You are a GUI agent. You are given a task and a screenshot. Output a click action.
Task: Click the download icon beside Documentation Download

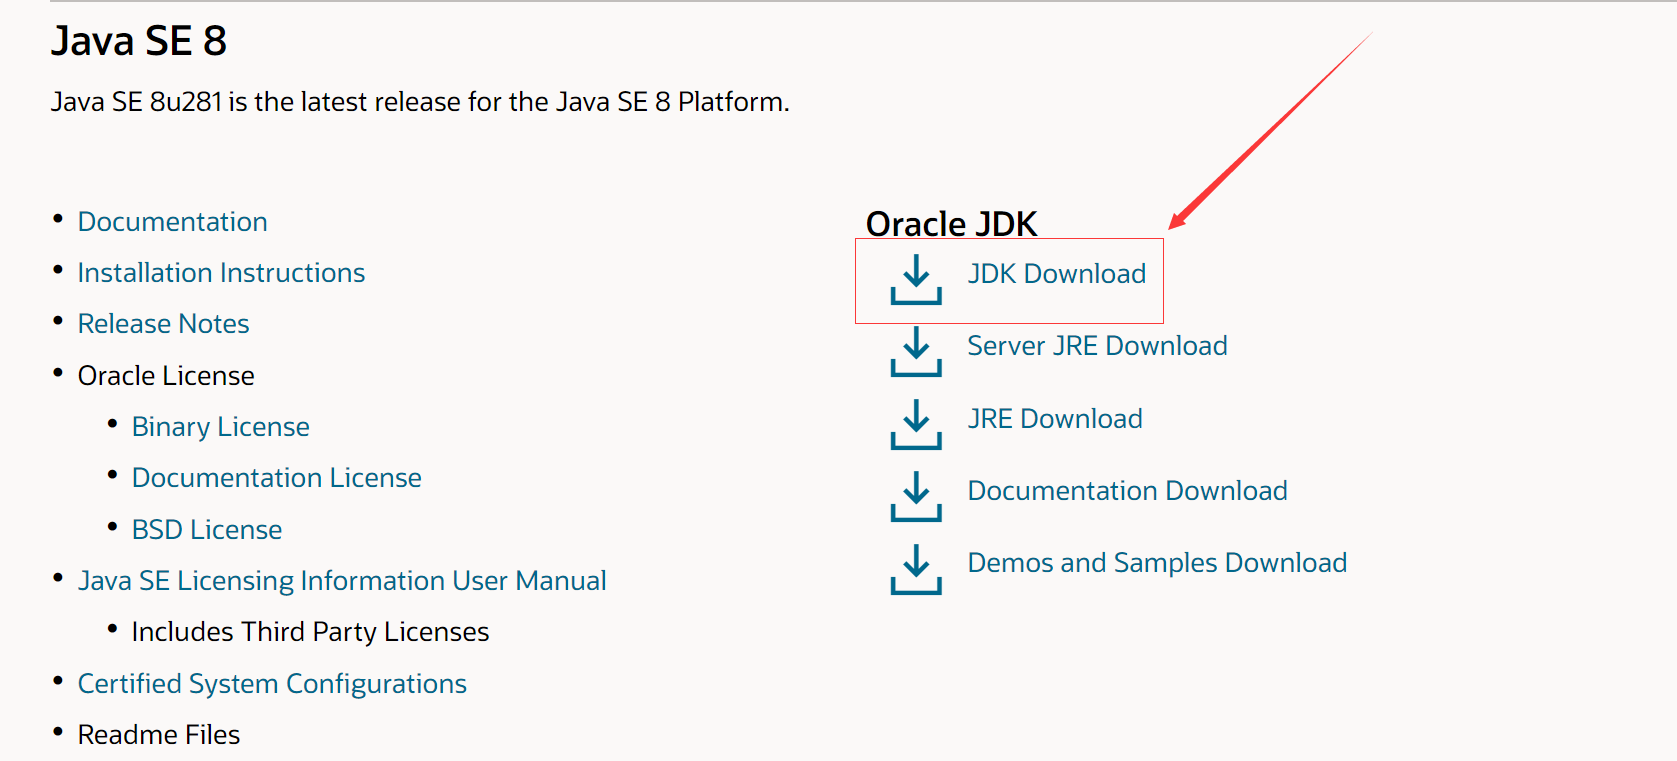[x=916, y=496]
